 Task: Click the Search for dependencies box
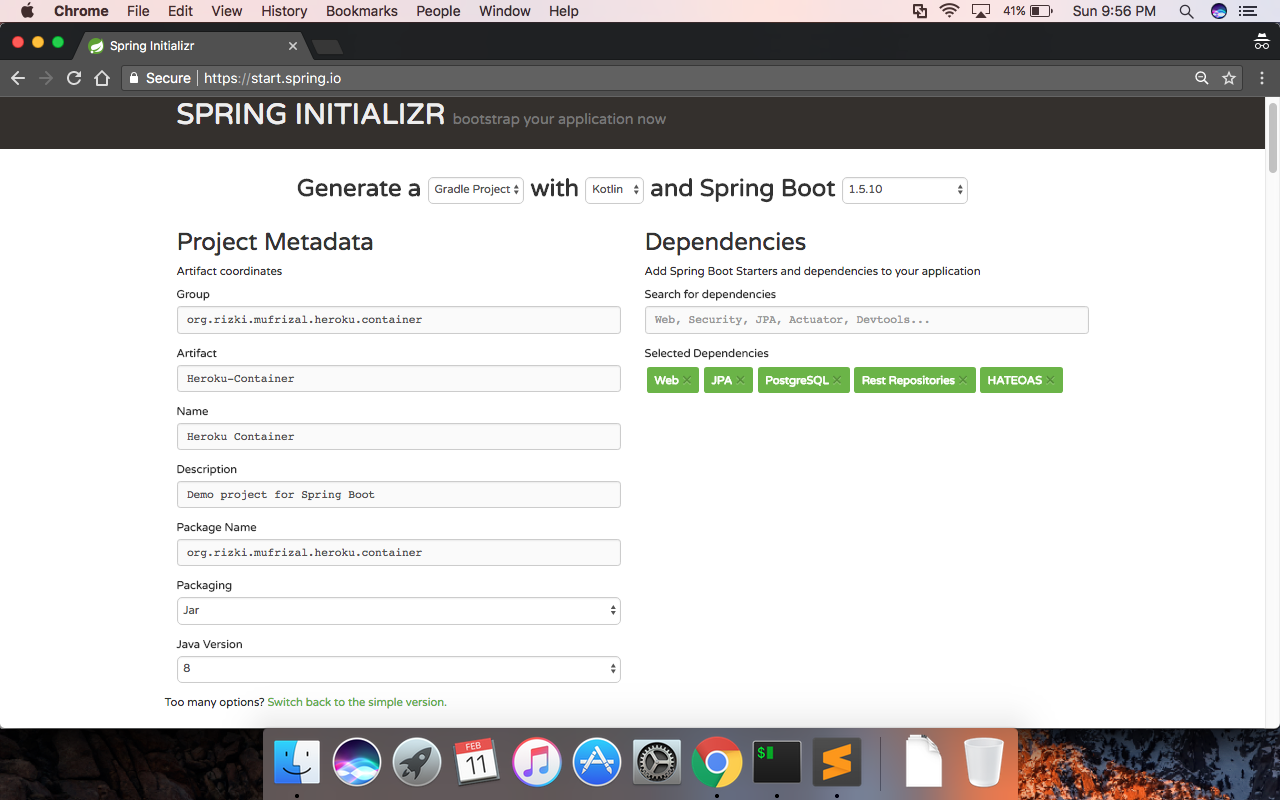[866, 320]
